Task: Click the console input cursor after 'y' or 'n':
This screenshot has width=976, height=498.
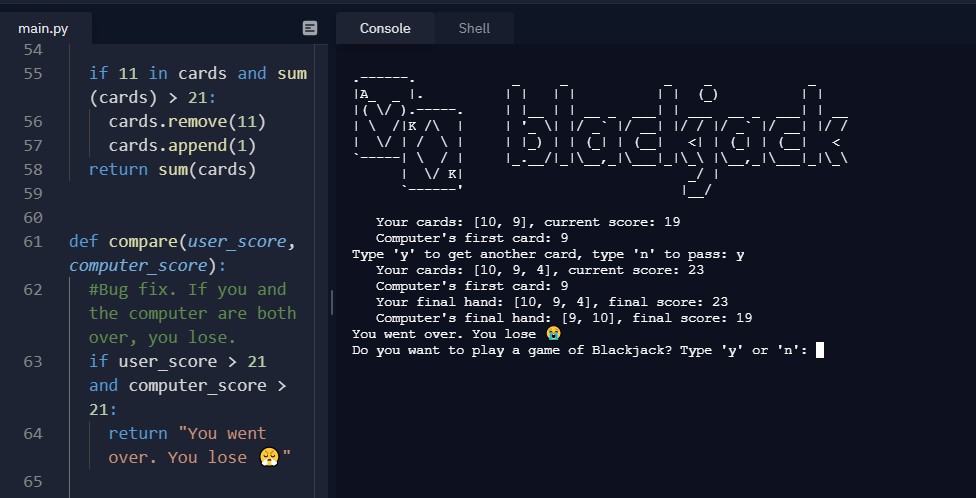Action: pyautogui.click(x=820, y=350)
